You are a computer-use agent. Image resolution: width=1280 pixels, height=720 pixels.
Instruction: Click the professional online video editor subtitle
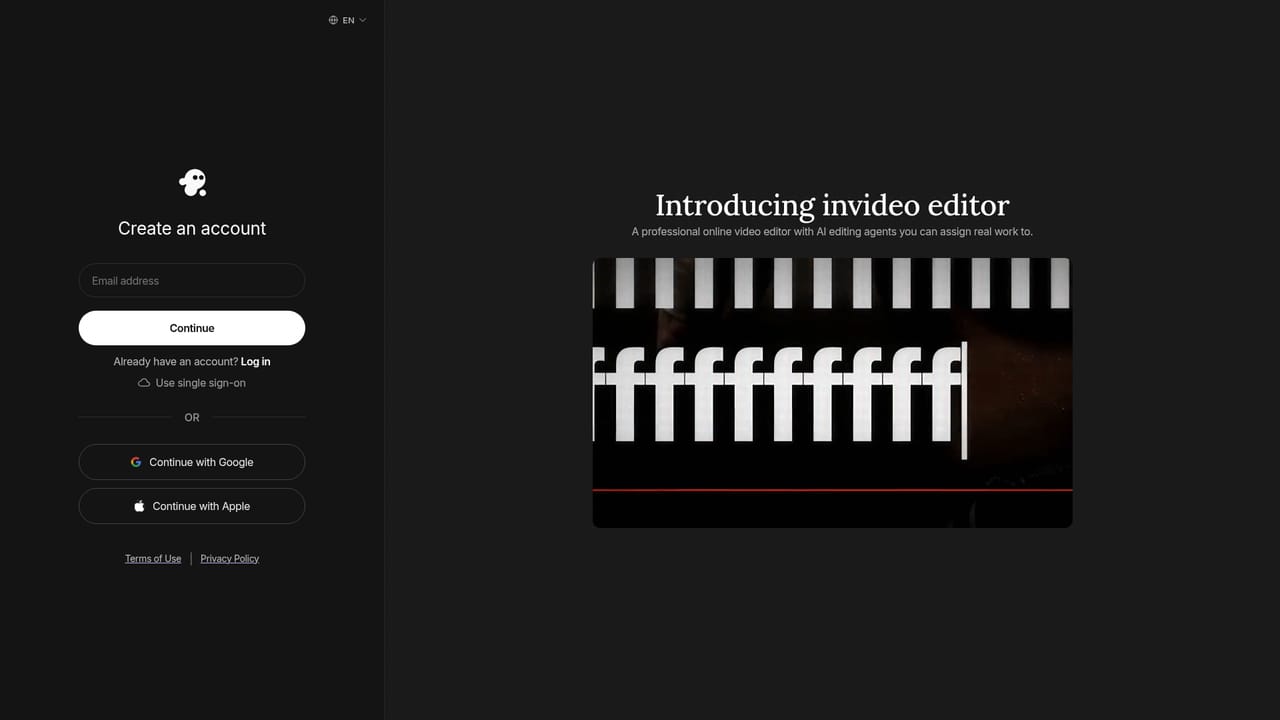coord(832,232)
